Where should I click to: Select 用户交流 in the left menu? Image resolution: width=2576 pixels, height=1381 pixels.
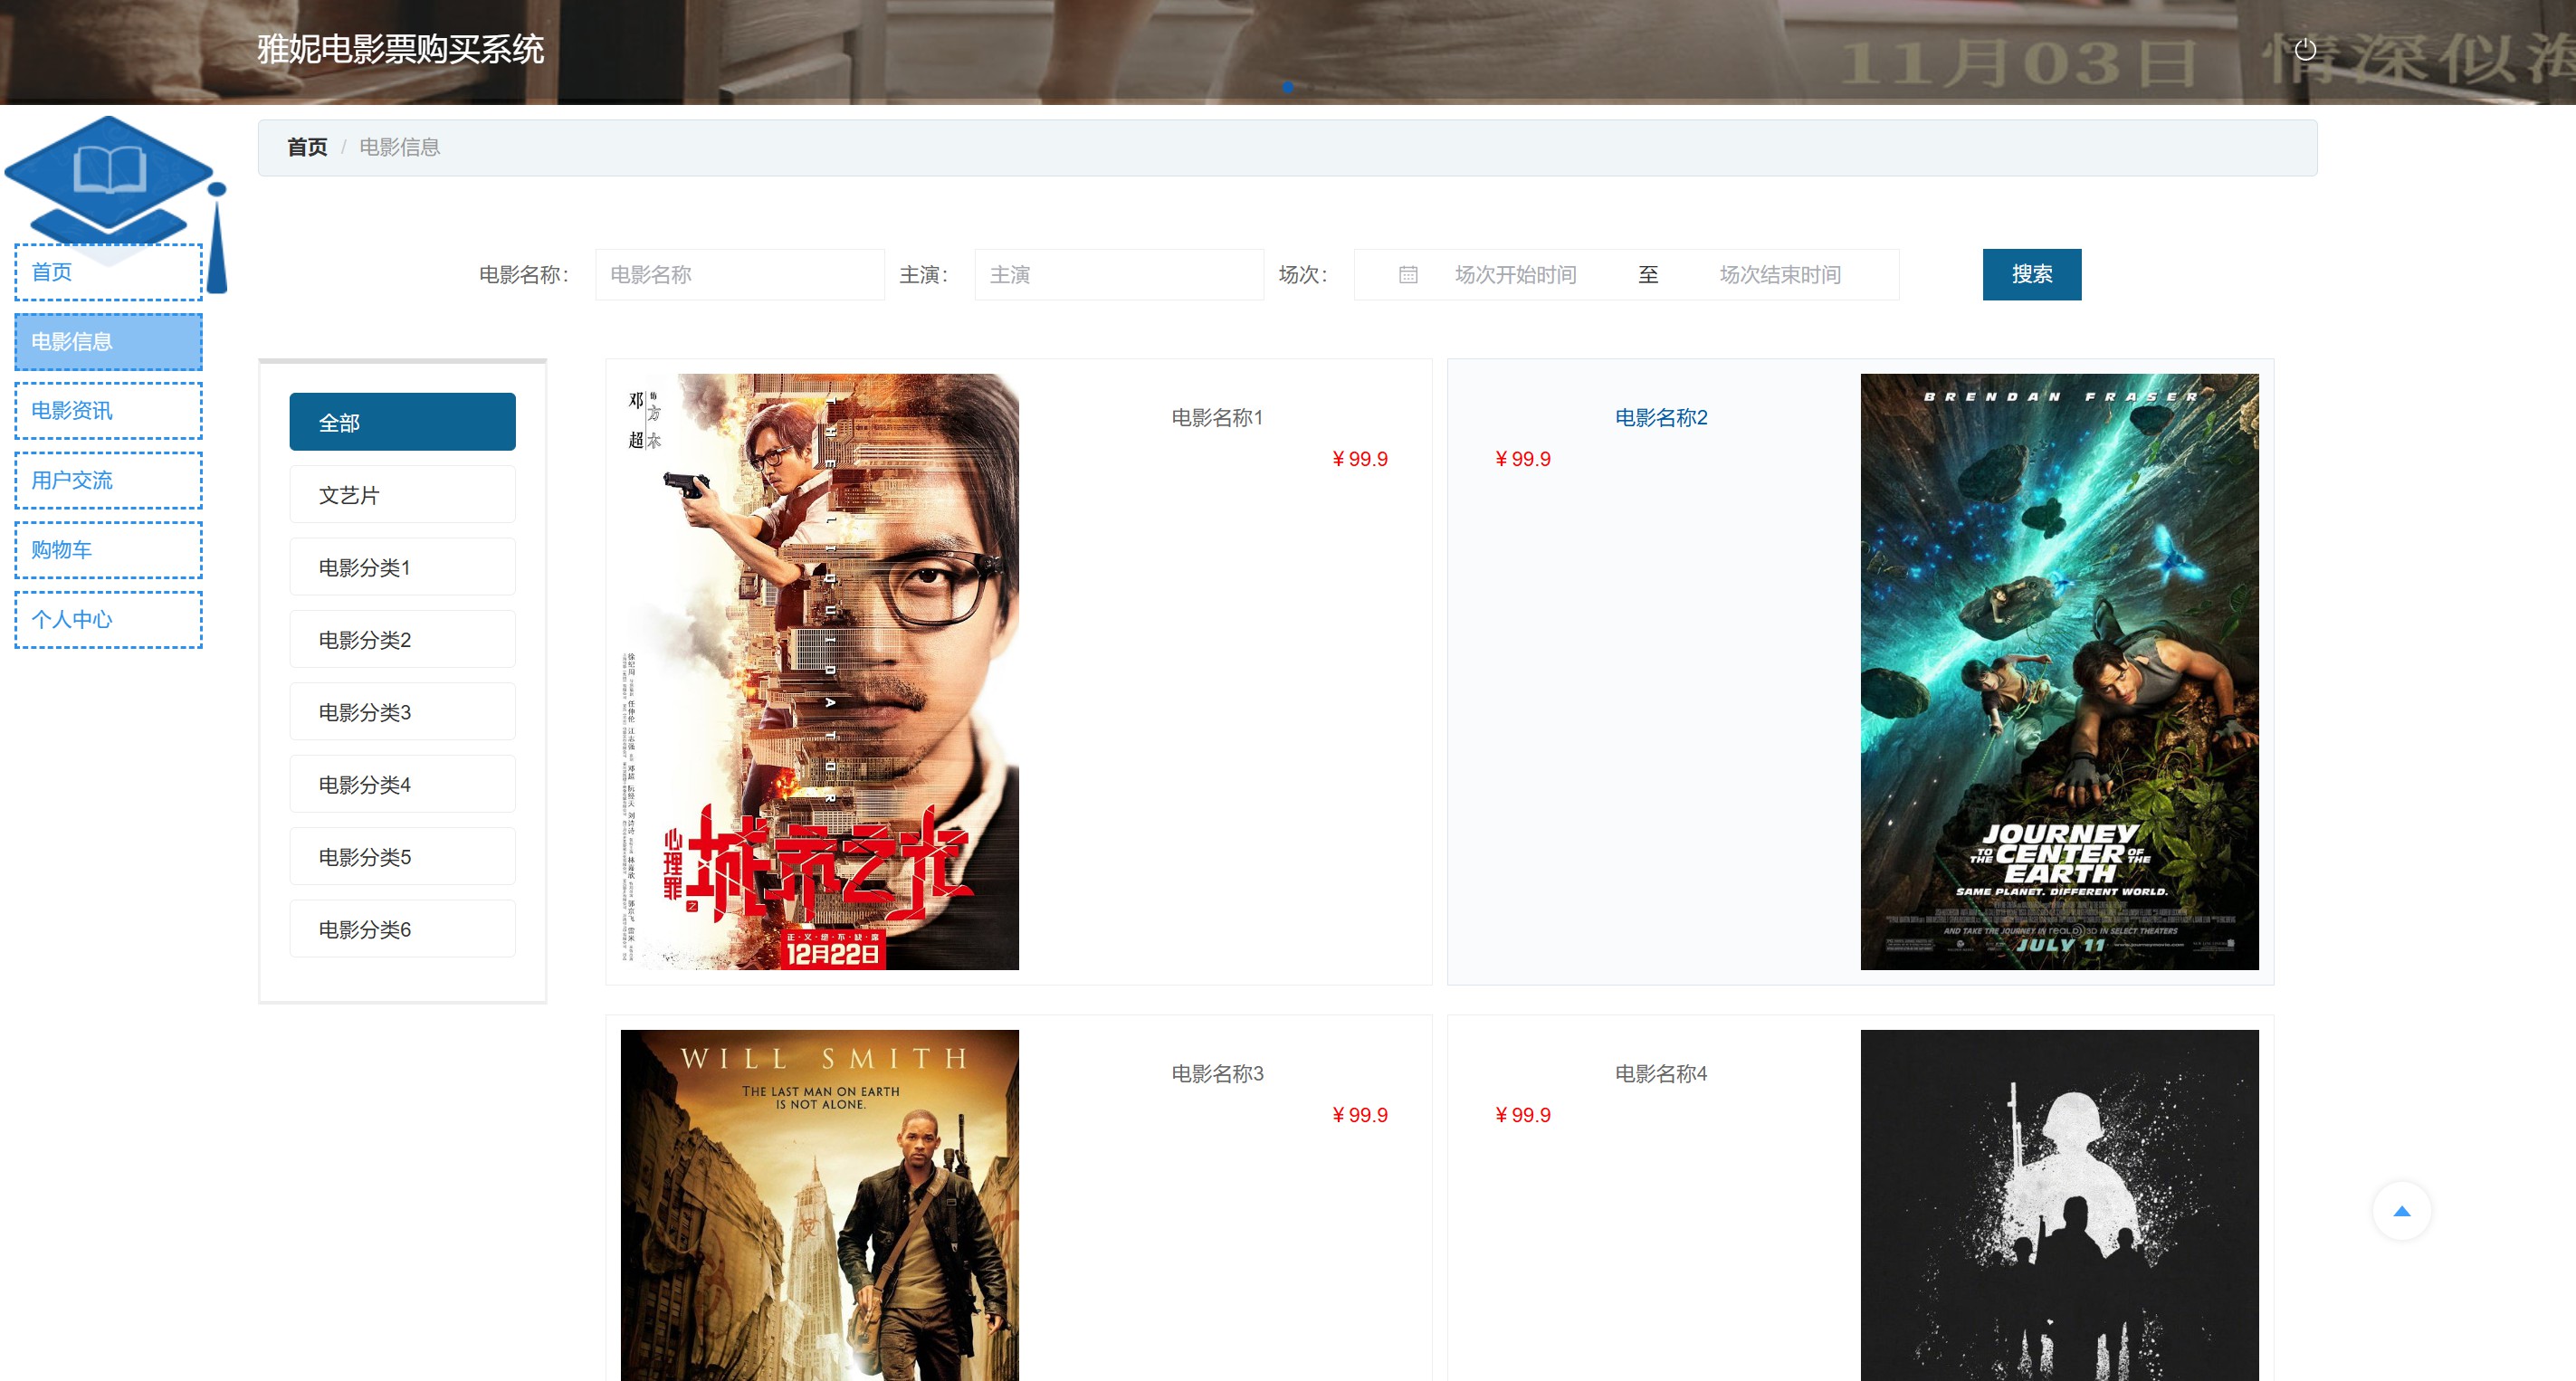[x=108, y=480]
